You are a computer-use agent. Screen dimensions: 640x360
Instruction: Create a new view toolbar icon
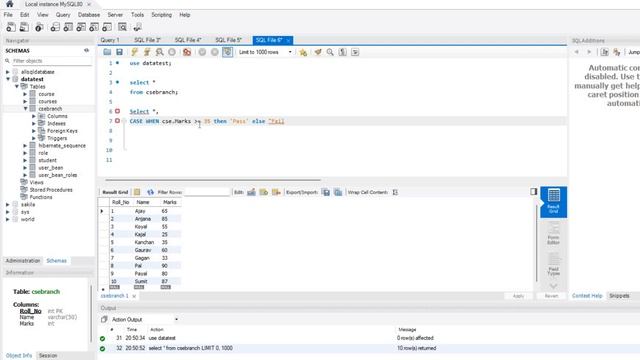click(x=81, y=27)
